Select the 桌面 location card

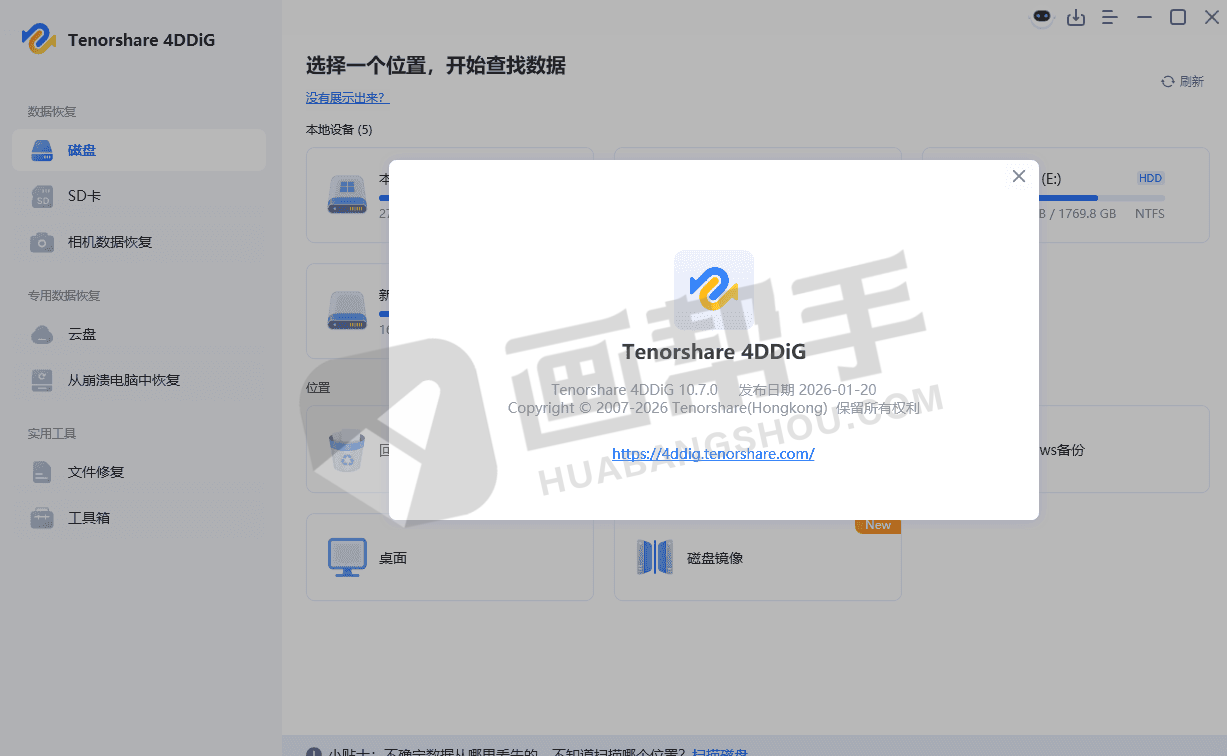(x=450, y=557)
